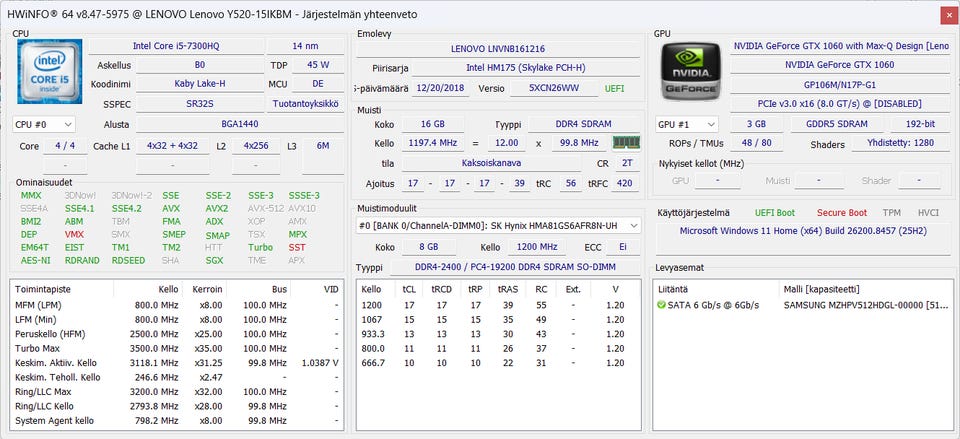Image resolution: width=960 pixels, height=439 pixels.
Task: Click the CR 2T value
Action: coord(627,163)
